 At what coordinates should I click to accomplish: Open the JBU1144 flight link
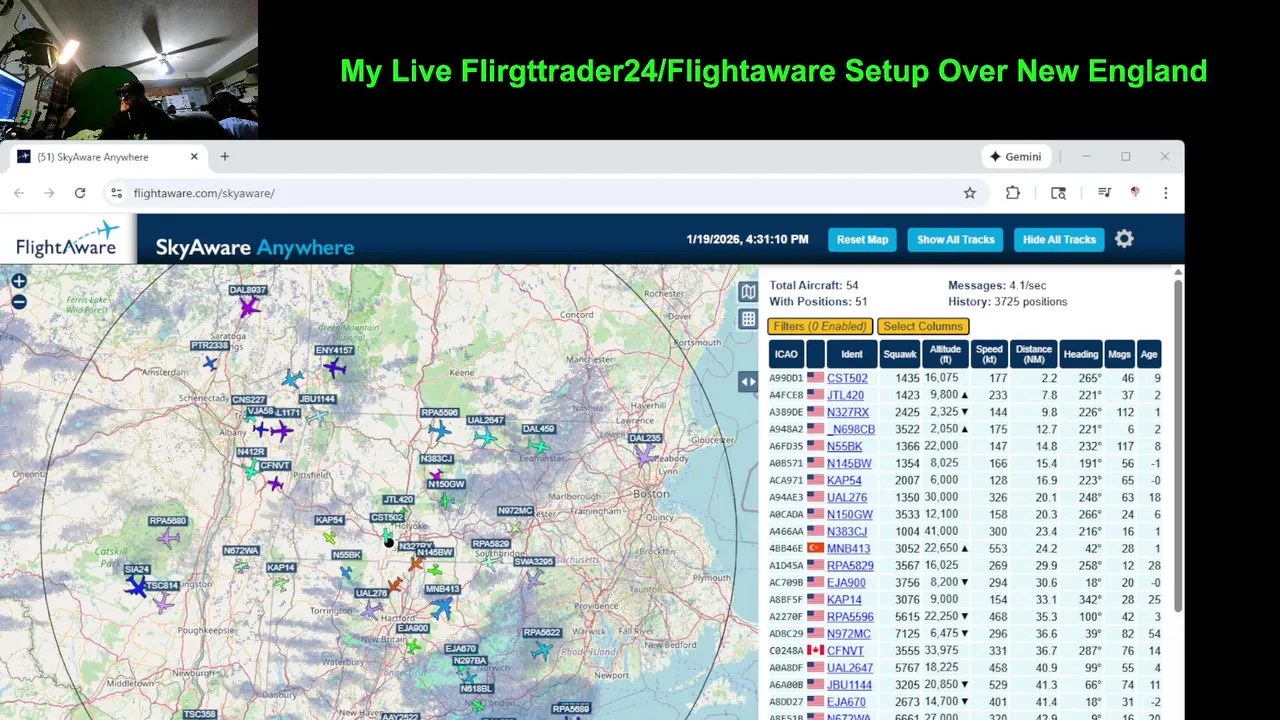[x=849, y=685]
